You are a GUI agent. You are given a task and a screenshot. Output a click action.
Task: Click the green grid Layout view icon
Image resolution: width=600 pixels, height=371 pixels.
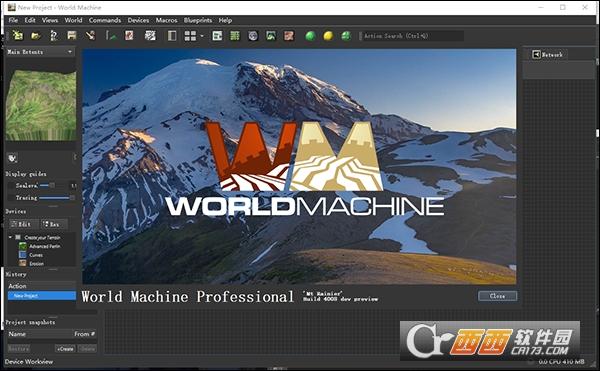[235, 36]
